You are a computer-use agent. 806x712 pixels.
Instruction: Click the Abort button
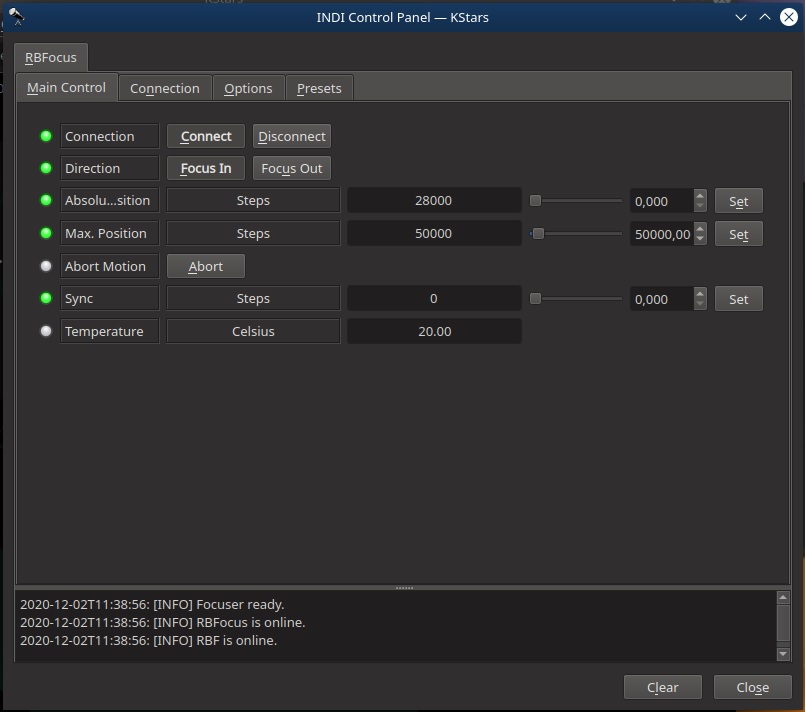pos(206,266)
